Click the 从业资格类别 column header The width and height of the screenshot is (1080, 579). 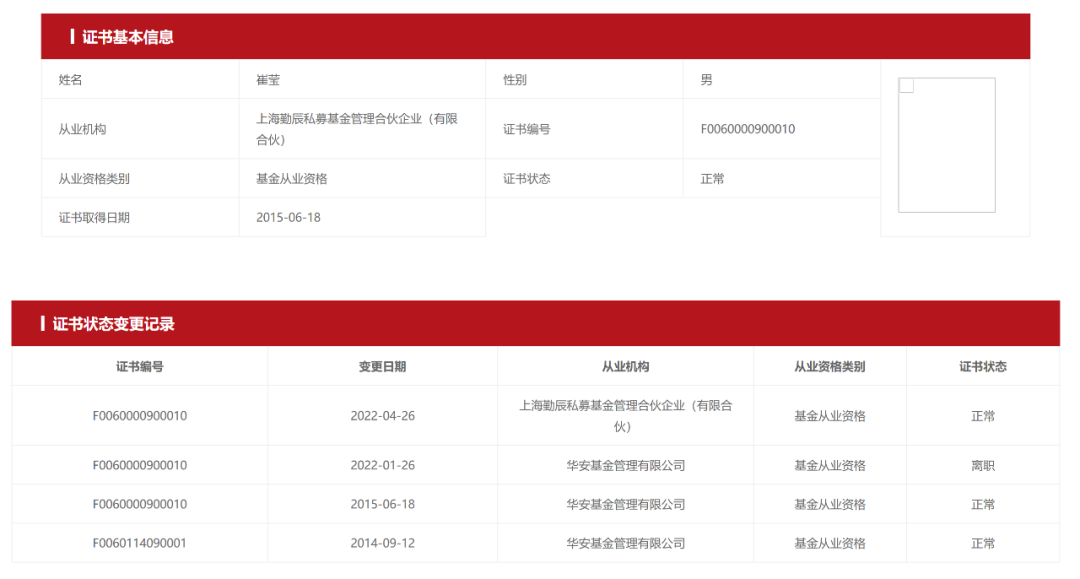pos(829,367)
